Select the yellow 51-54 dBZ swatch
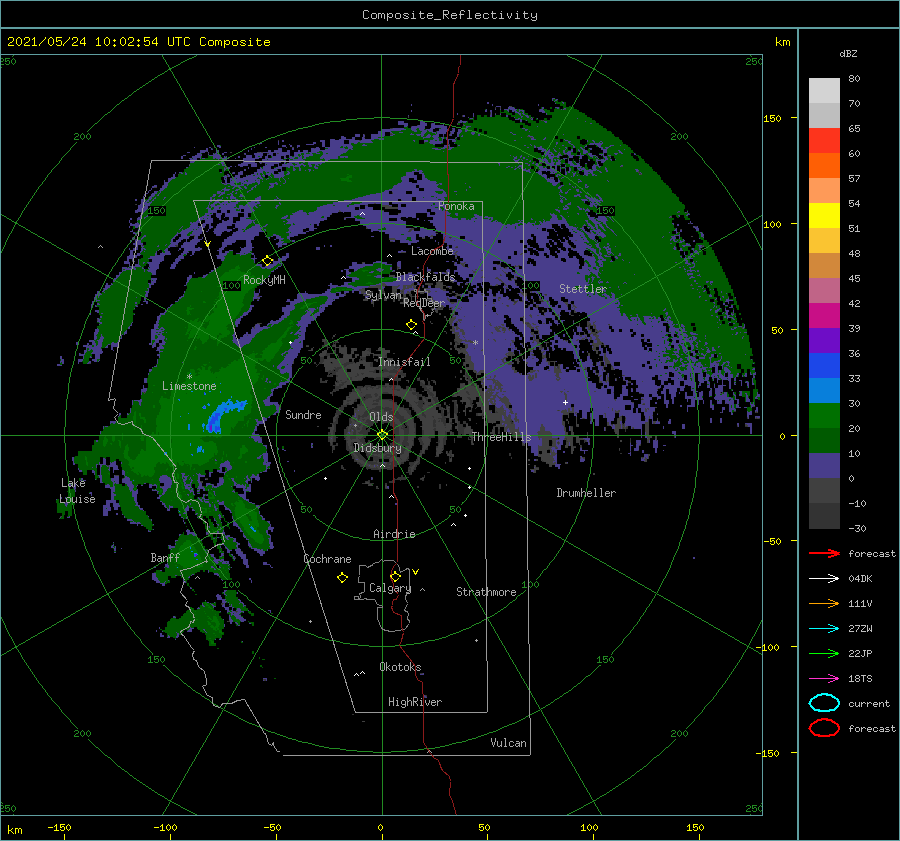The height and width of the screenshot is (841, 900). pos(824,216)
